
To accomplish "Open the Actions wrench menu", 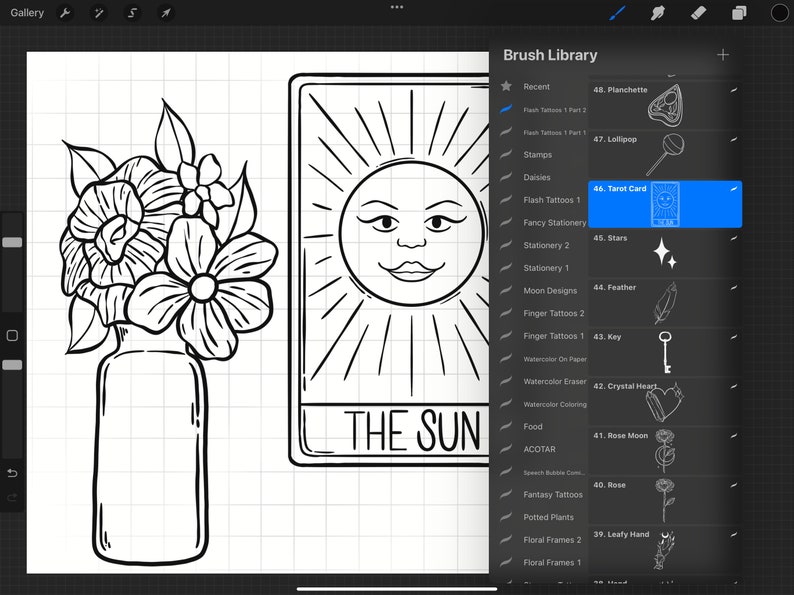I will click(x=65, y=13).
